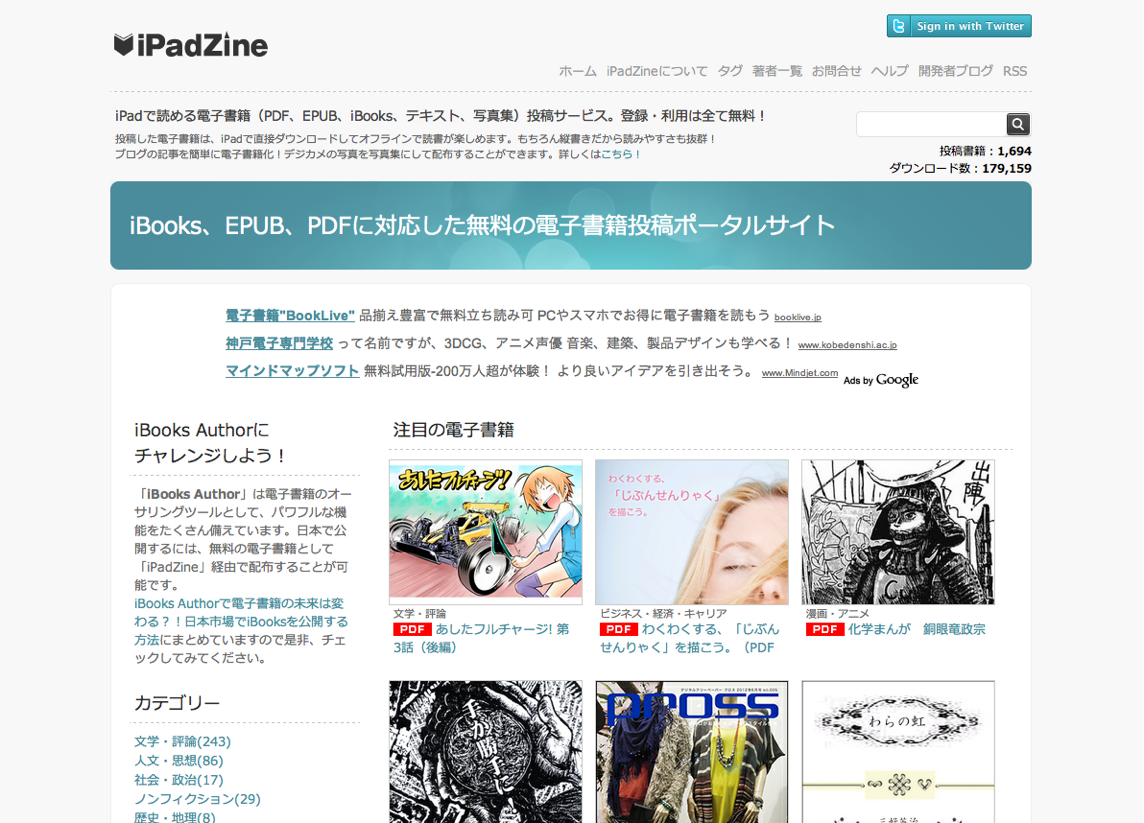Click the カテゴリー heading
Viewport: 1144px width, 823px height.
(177, 703)
